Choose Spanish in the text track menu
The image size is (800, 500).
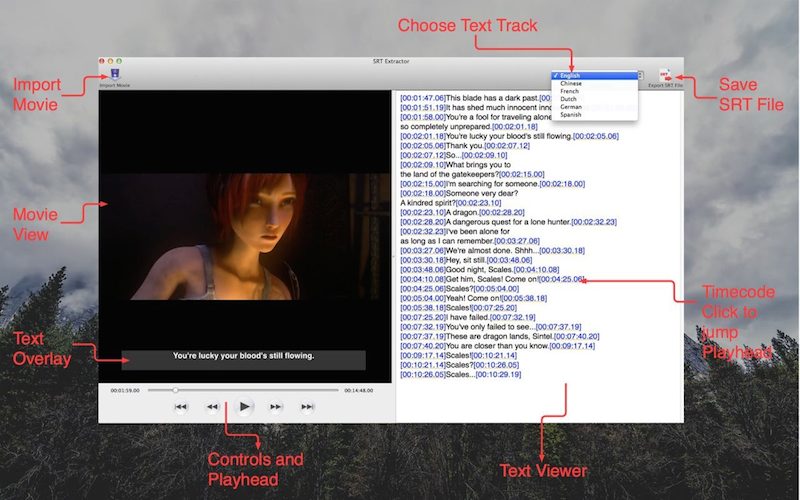click(594, 115)
